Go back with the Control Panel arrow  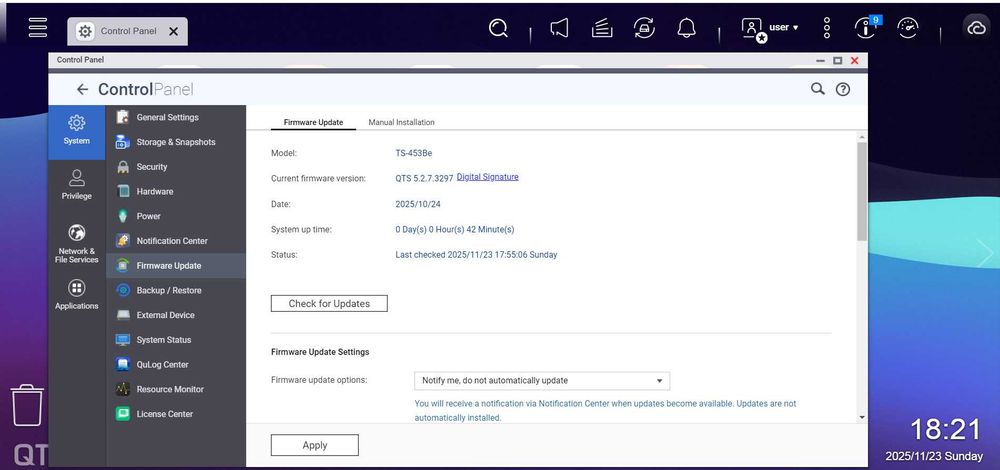point(82,89)
